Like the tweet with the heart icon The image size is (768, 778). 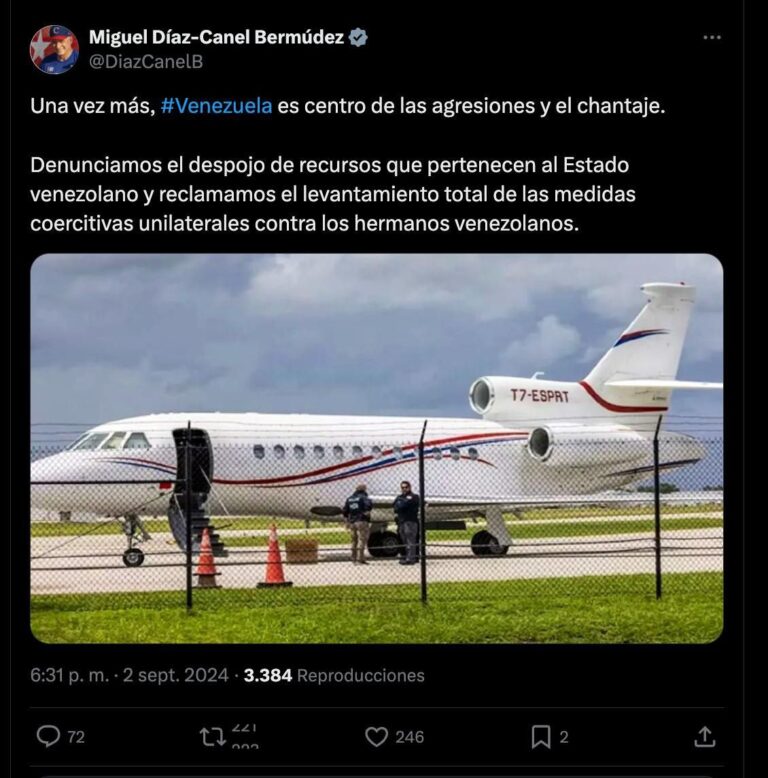click(x=376, y=737)
